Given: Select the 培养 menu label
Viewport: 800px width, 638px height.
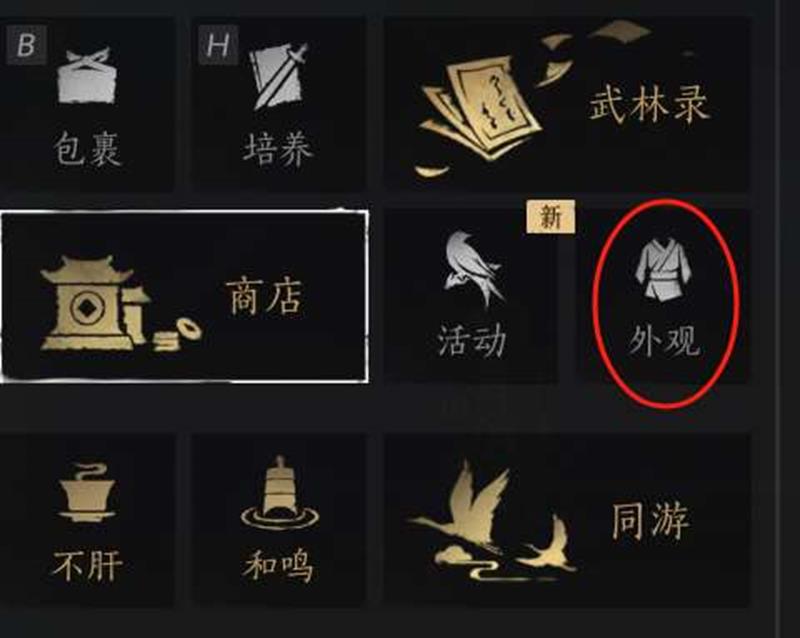Looking at the screenshot, I should pyautogui.click(x=278, y=149).
